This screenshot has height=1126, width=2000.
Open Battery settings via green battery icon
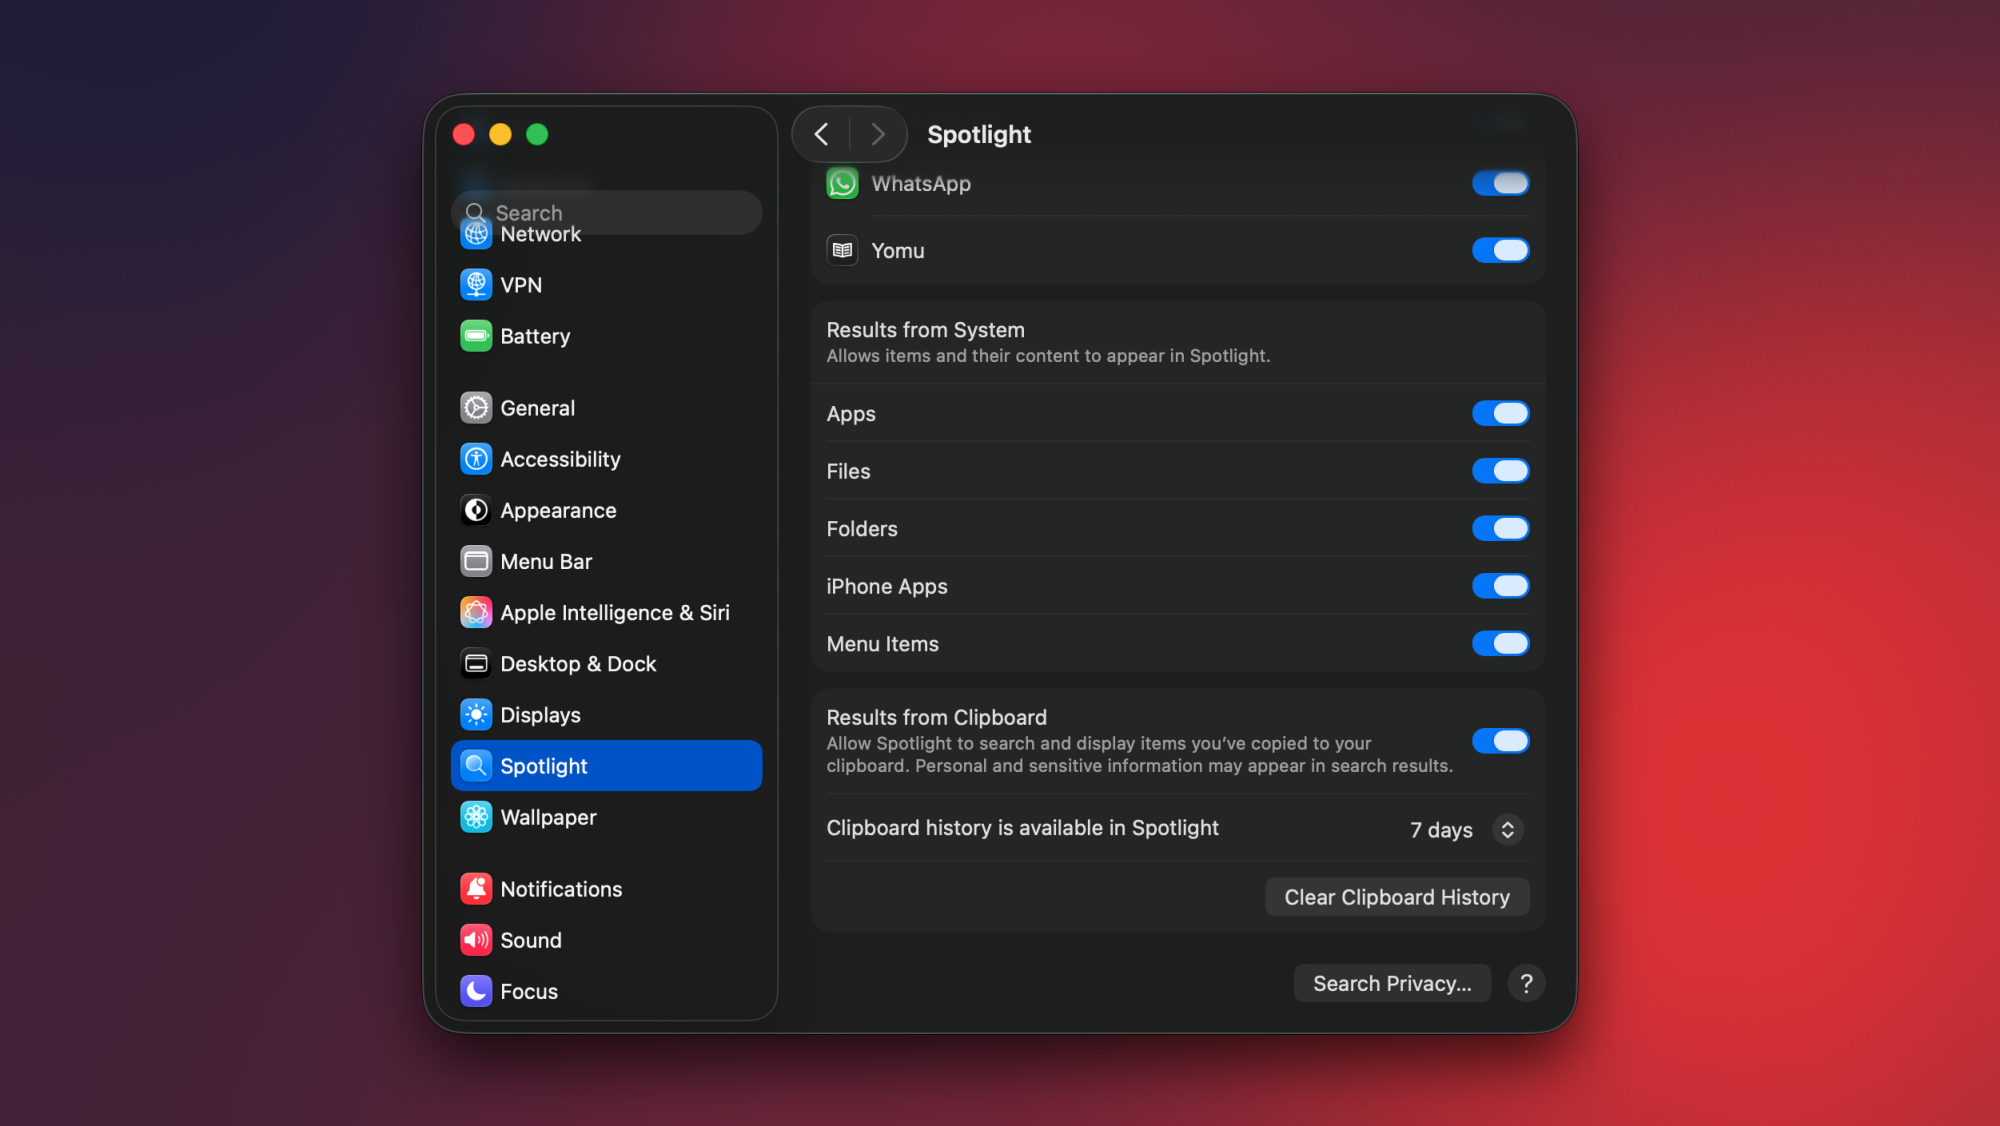coord(475,336)
